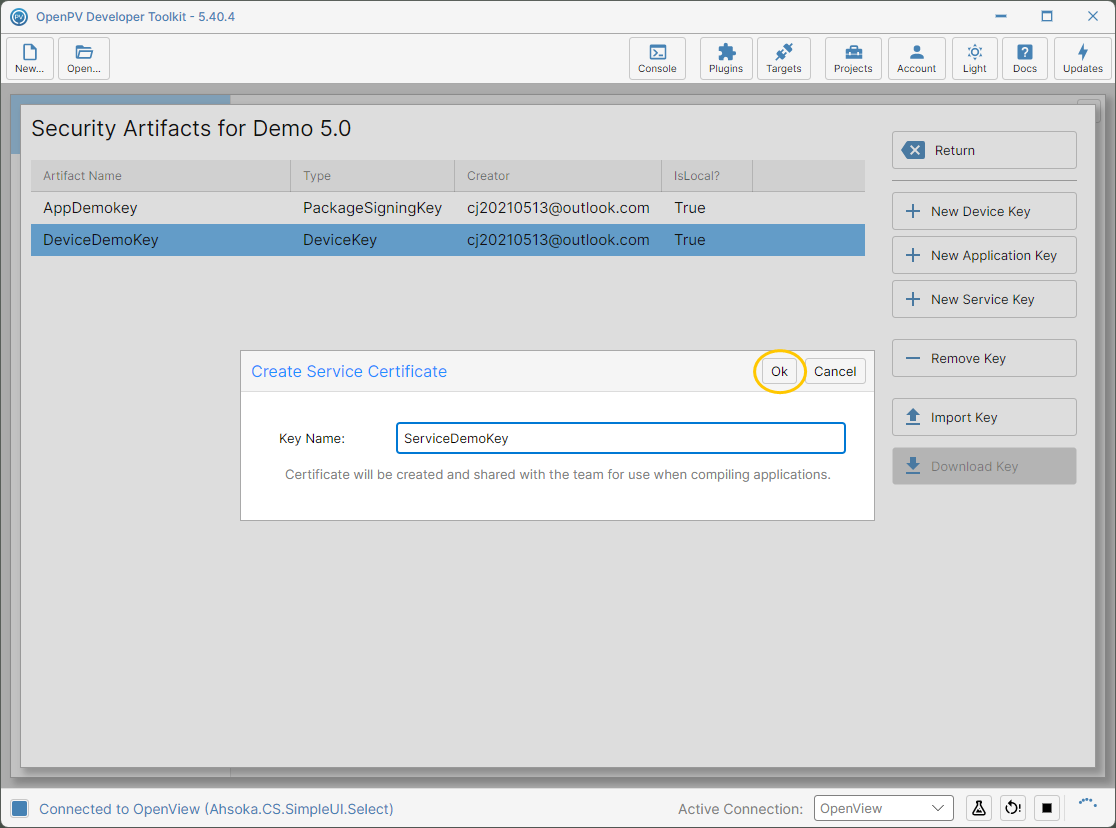
Task: Select the AppDemokey artifact row
Action: [448, 208]
